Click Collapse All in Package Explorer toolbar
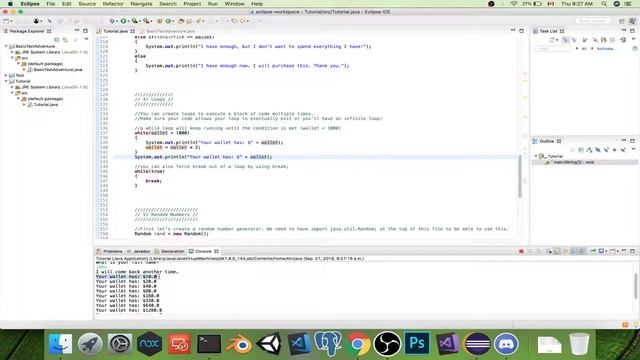 pyautogui.click(x=57, y=40)
